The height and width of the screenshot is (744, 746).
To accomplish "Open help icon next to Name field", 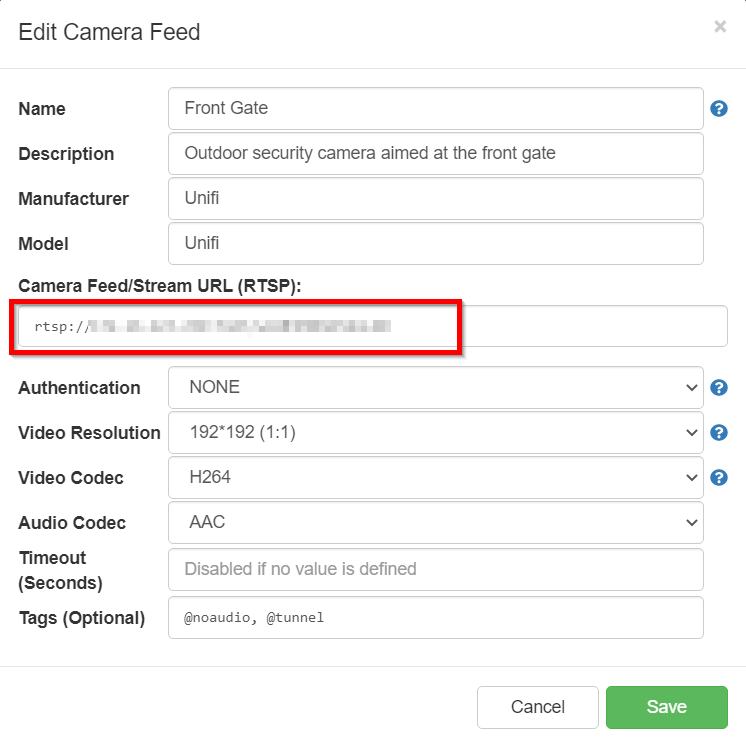I will click(718, 109).
